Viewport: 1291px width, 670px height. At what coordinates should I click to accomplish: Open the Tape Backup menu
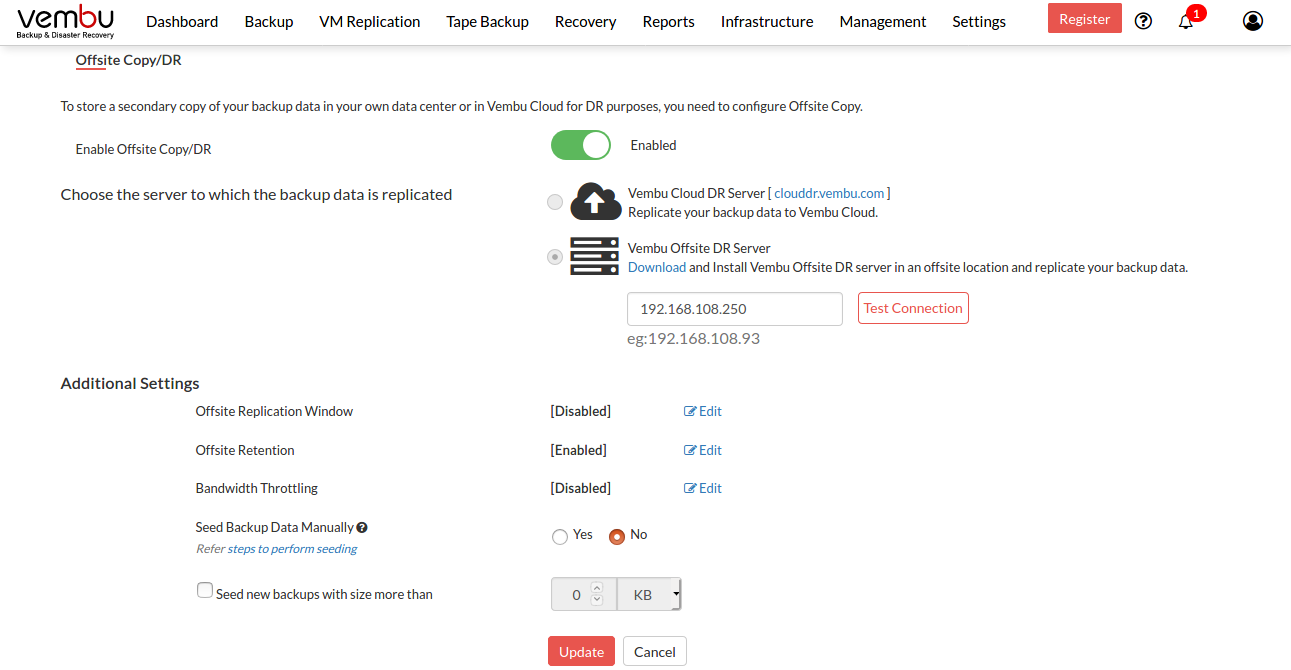[x=488, y=21]
